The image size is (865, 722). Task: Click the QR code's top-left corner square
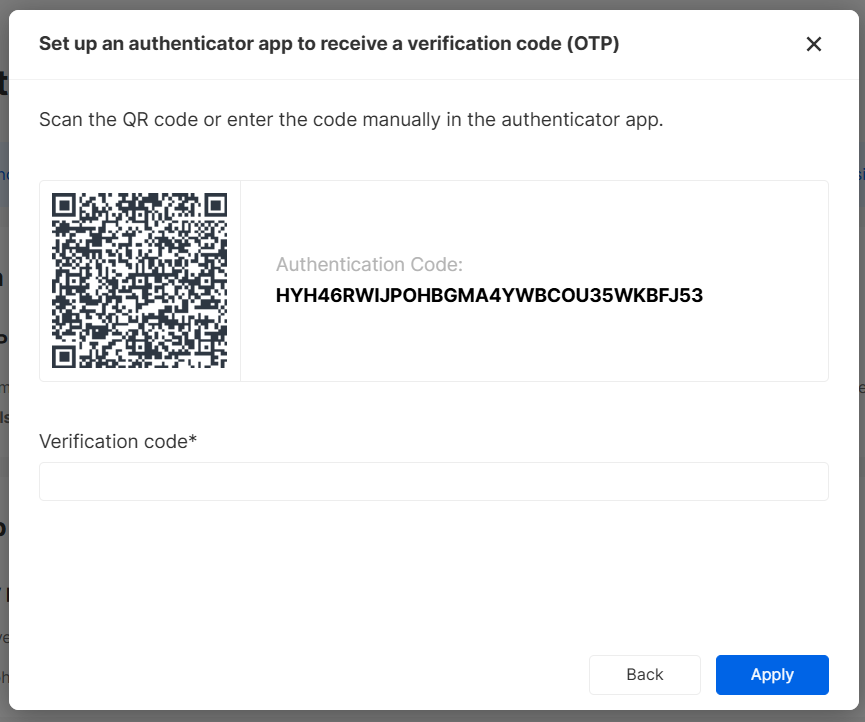point(65,206)
